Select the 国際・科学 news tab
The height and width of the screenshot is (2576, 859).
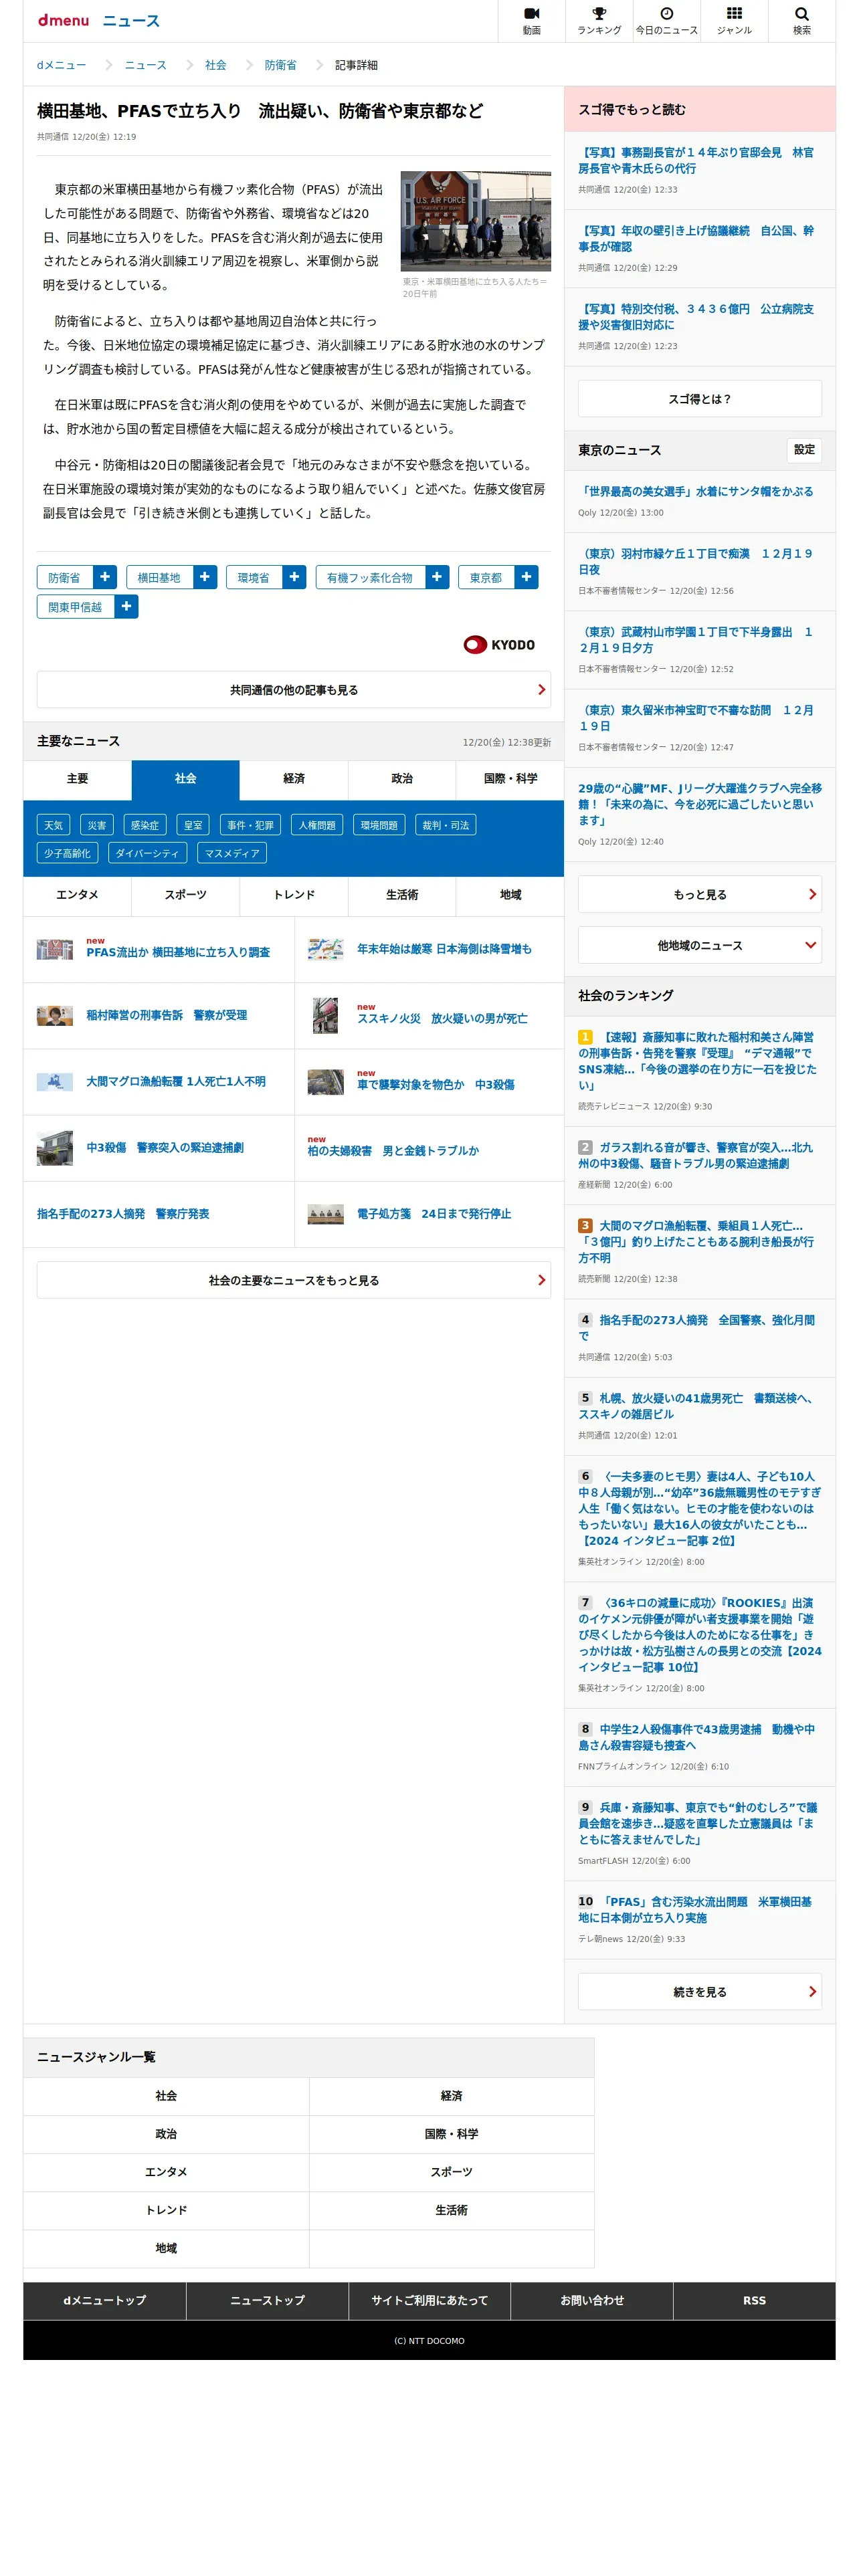click(510, 779)
